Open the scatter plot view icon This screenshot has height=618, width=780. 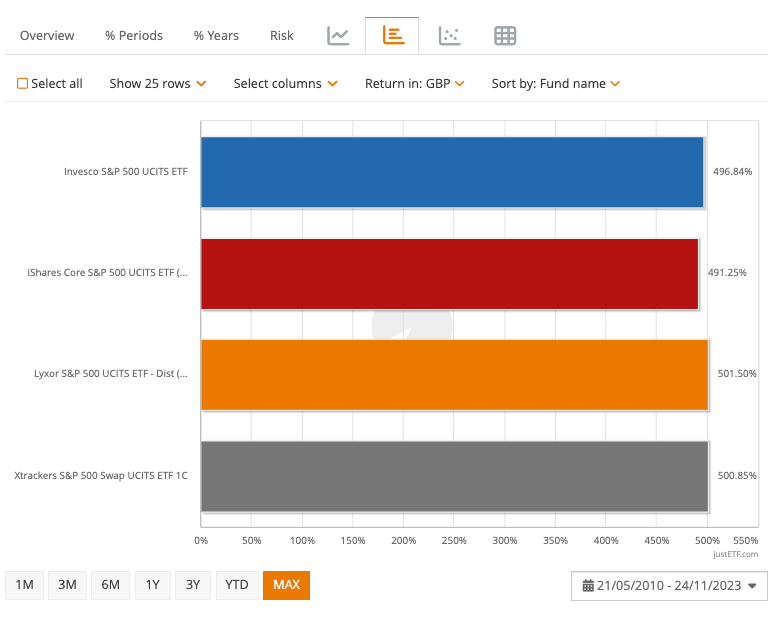coord(450,36)
